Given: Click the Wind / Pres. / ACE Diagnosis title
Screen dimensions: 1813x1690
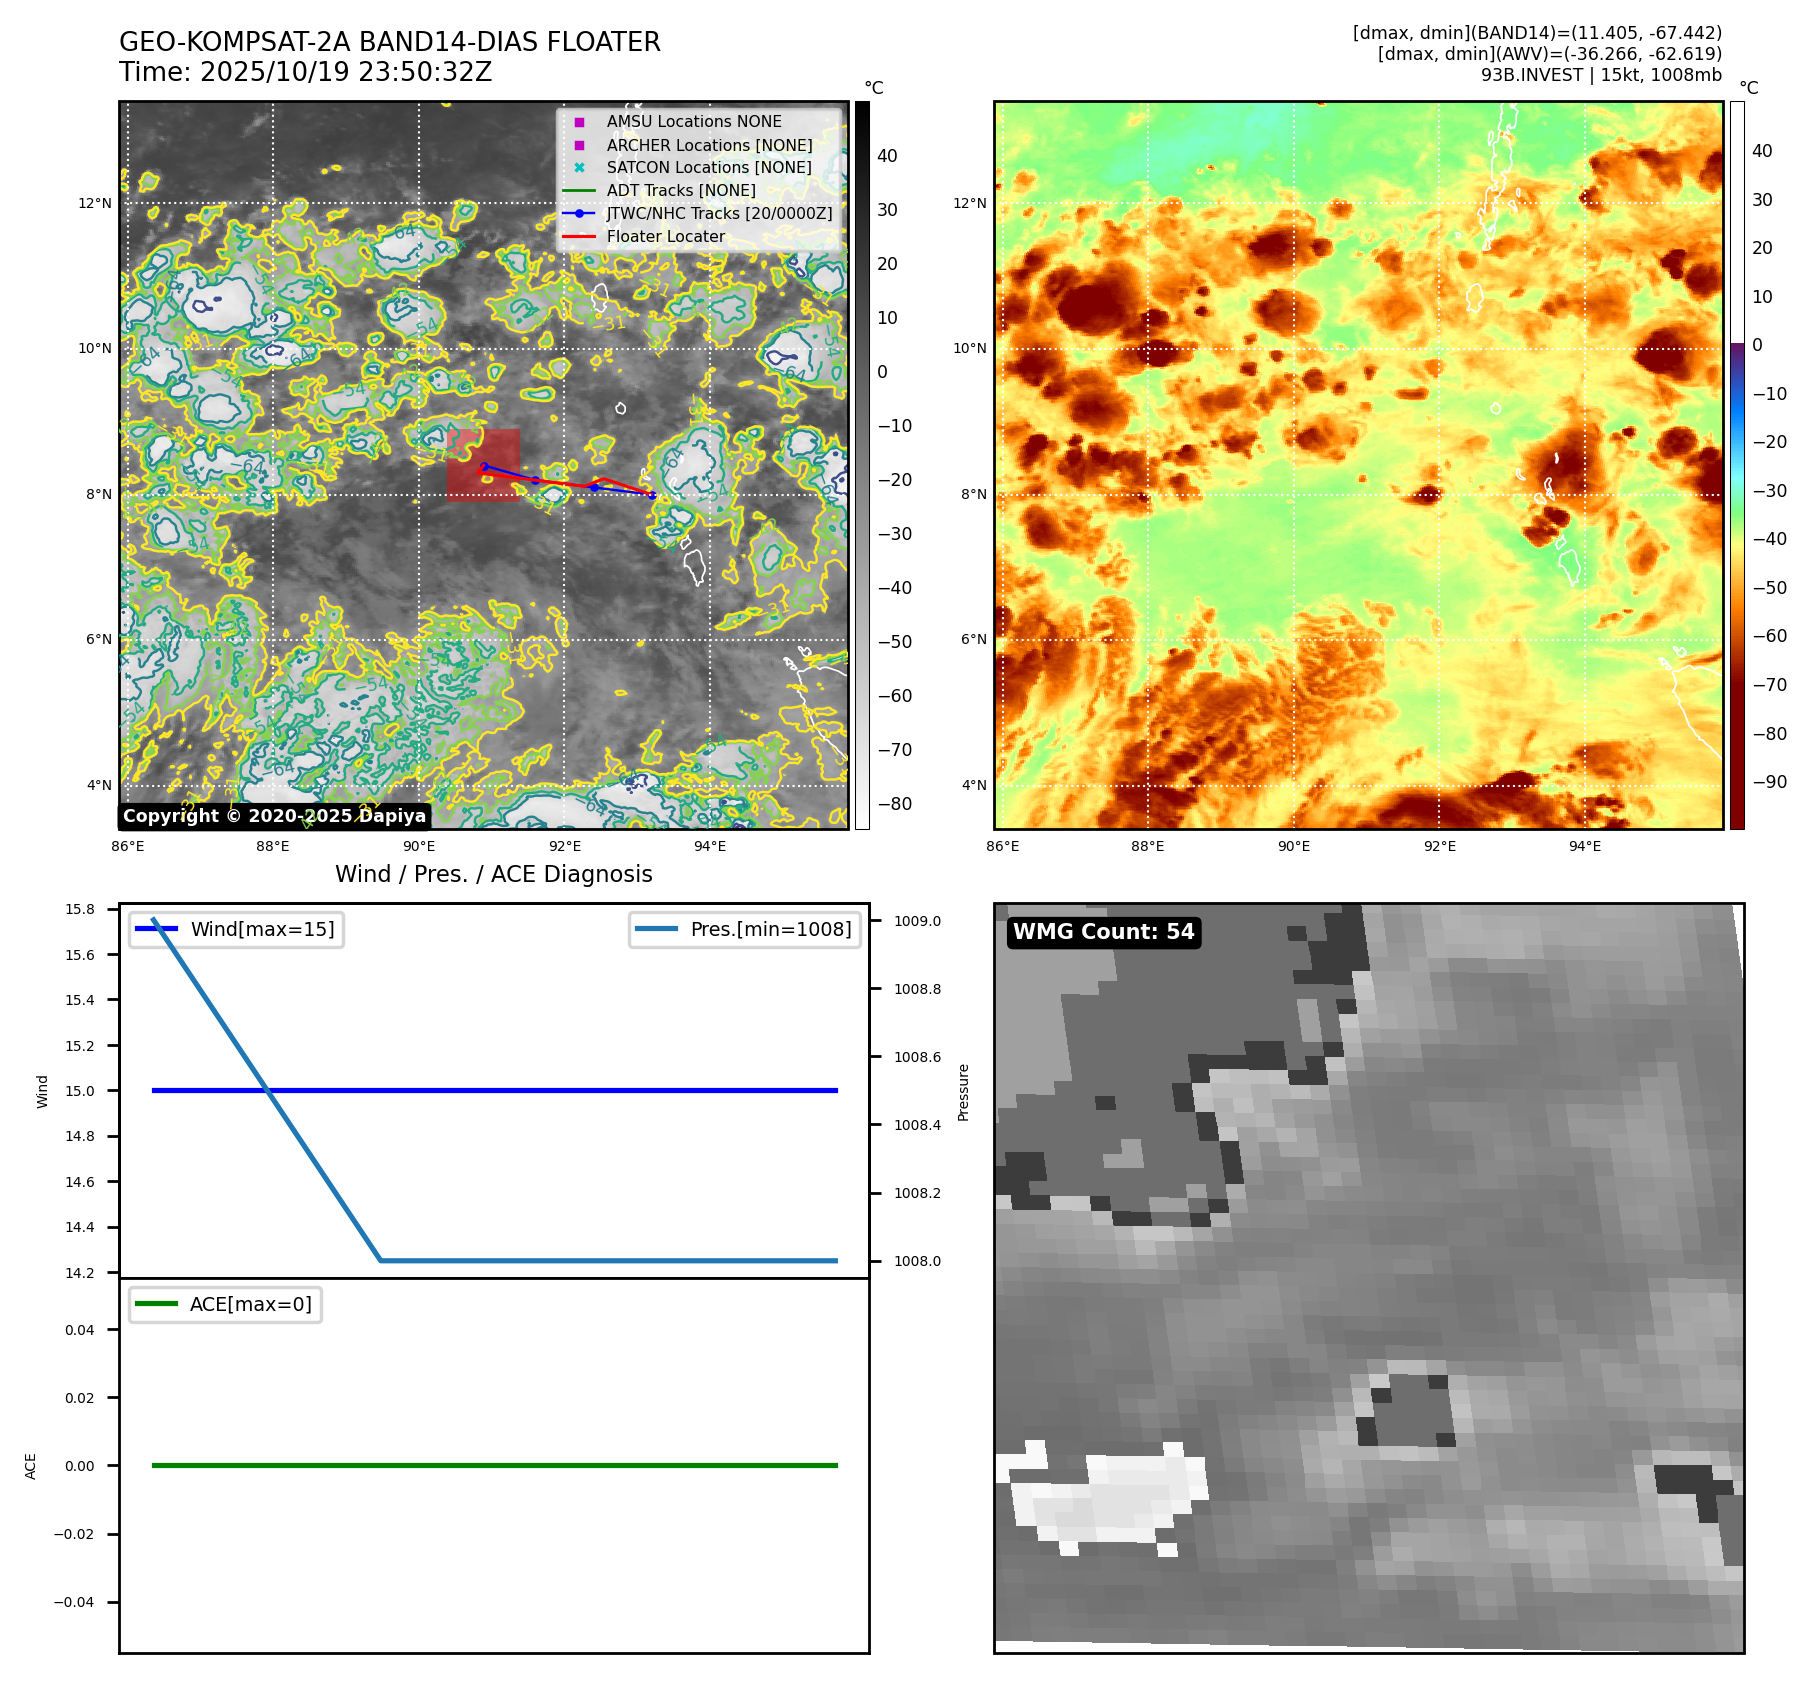Looking at the screenshot, I should pyautogui.click(x=493, y=874).
